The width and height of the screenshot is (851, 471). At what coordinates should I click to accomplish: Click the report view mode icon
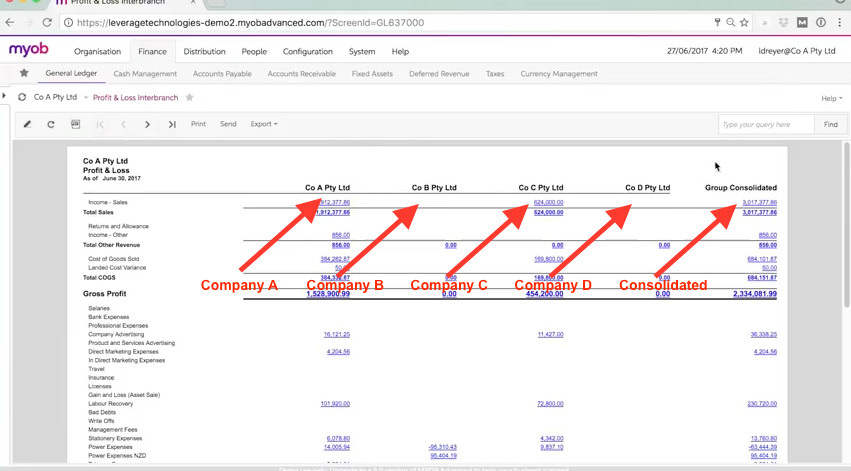click(75, 124)
